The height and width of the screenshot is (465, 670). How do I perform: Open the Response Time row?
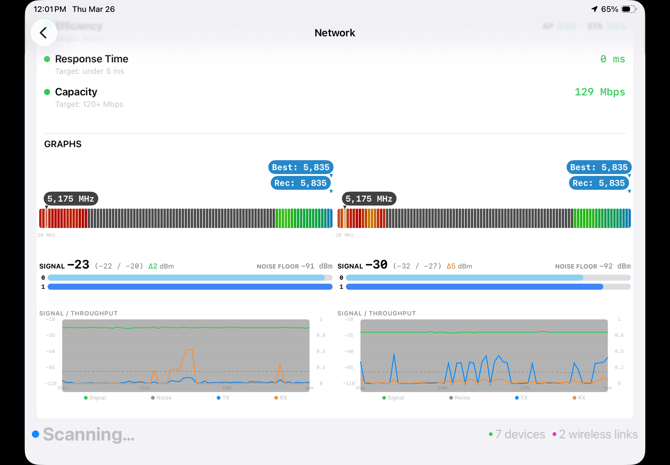pos(335,64)
